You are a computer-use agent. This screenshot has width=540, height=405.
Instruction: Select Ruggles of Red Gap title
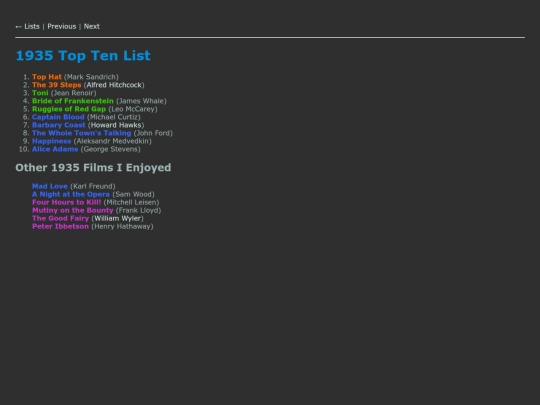pos(69,109)
